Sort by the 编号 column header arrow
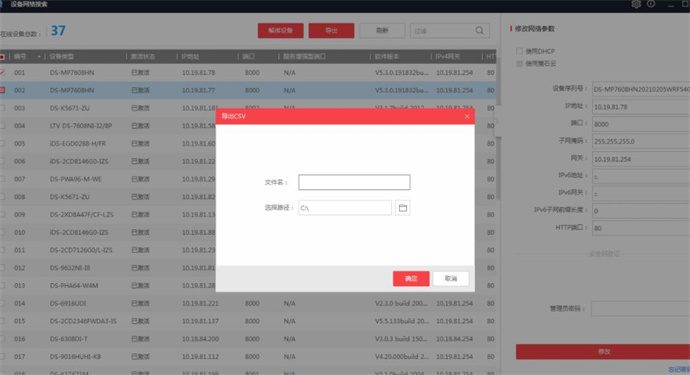 [39, 57]
